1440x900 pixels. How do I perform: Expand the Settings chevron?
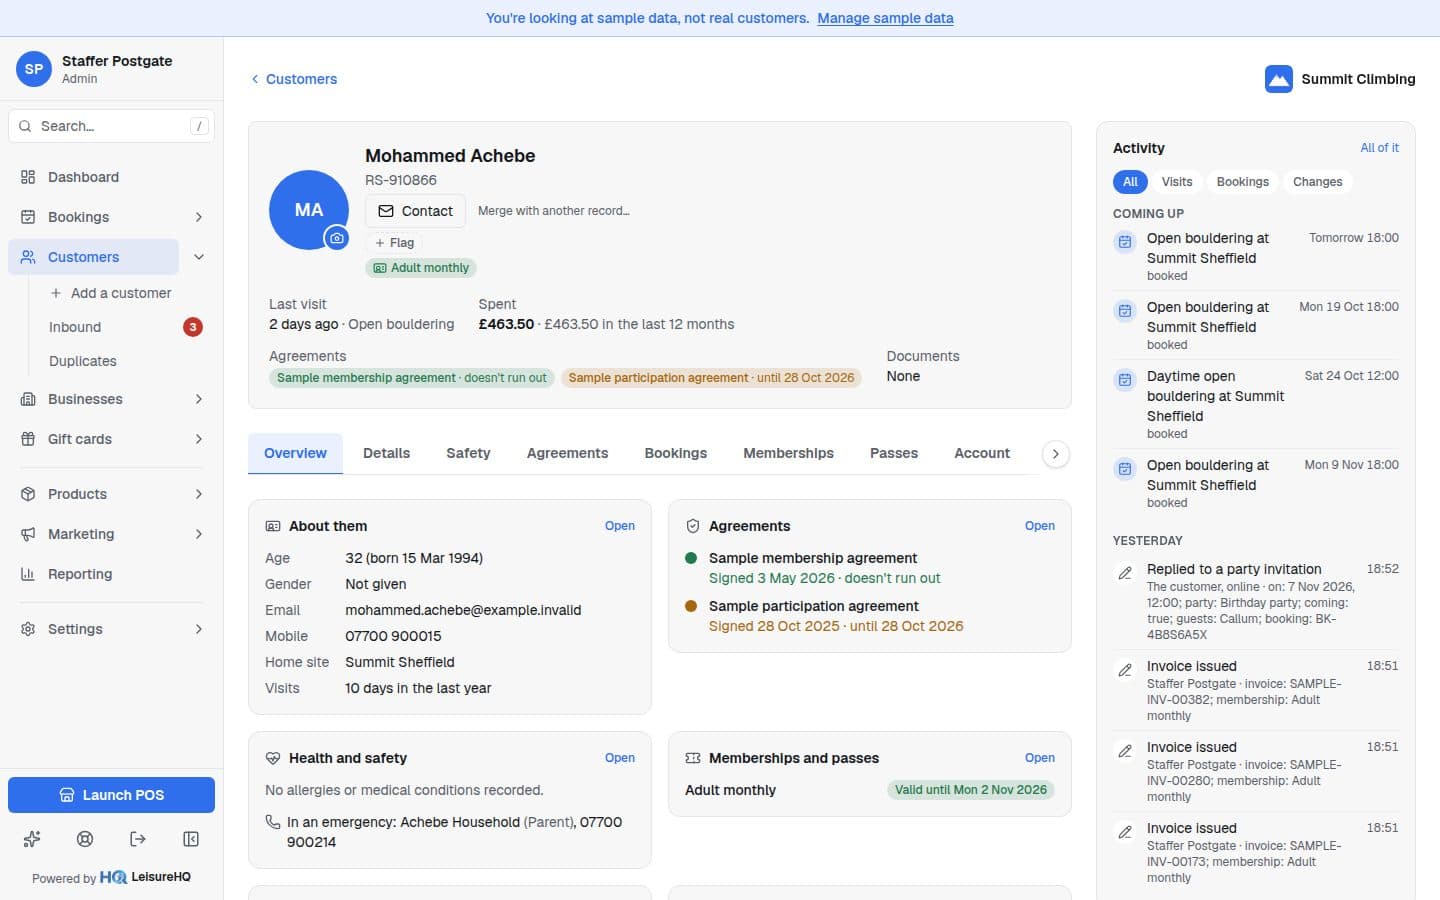[199, 629]
